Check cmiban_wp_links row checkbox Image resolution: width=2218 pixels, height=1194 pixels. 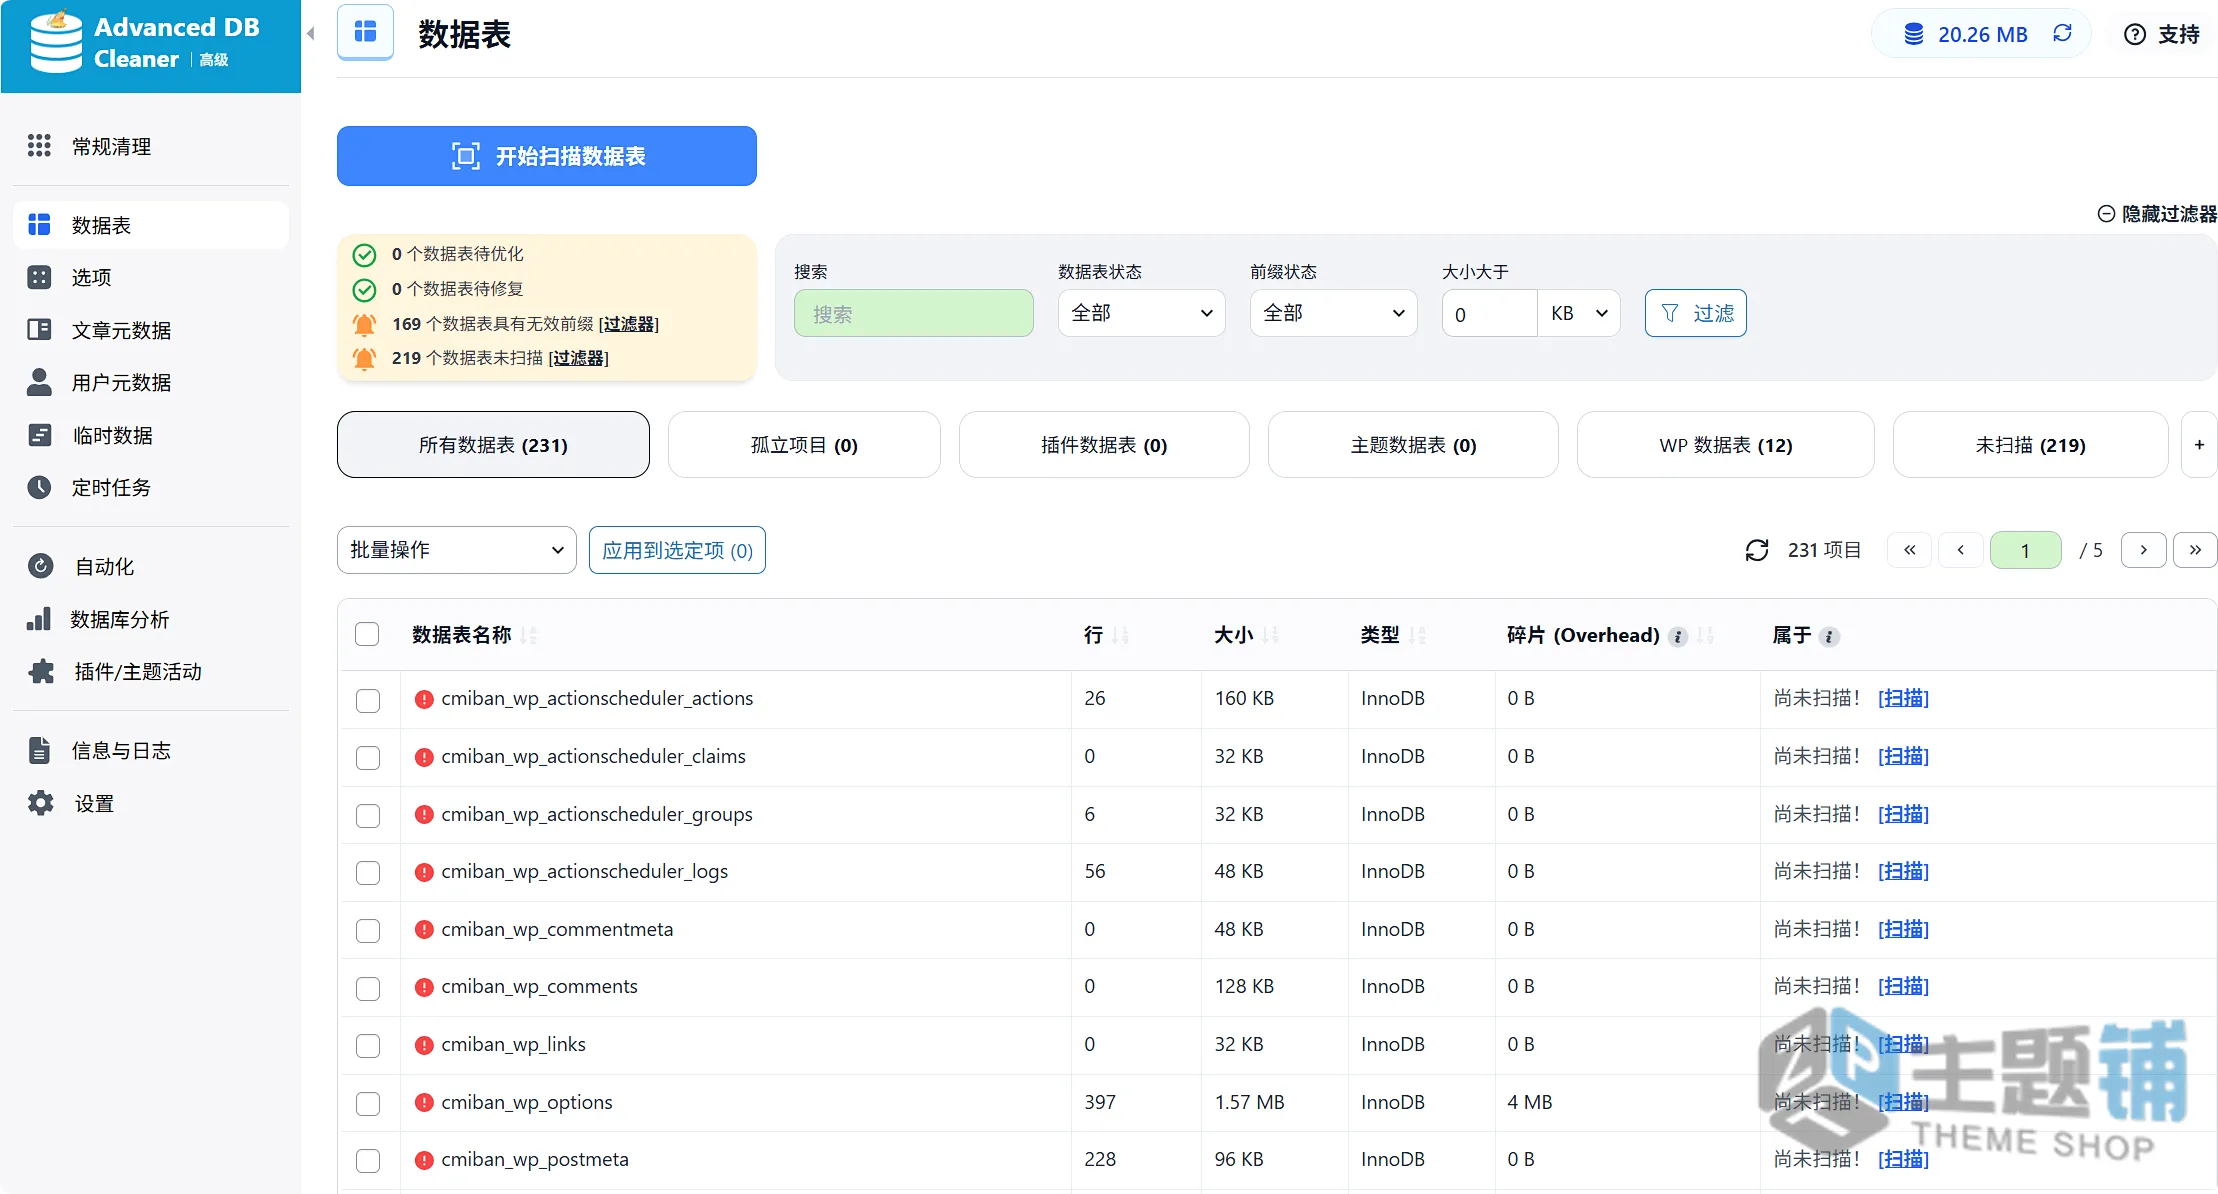(368, 1046)
